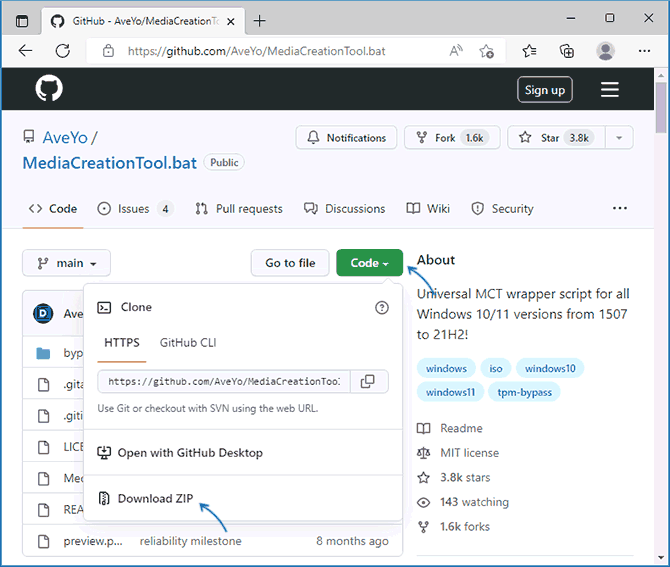The height and width of the screenshot is (567, 670).
Task: Click the Clone help question mark icon
Action: coord(382,307)
